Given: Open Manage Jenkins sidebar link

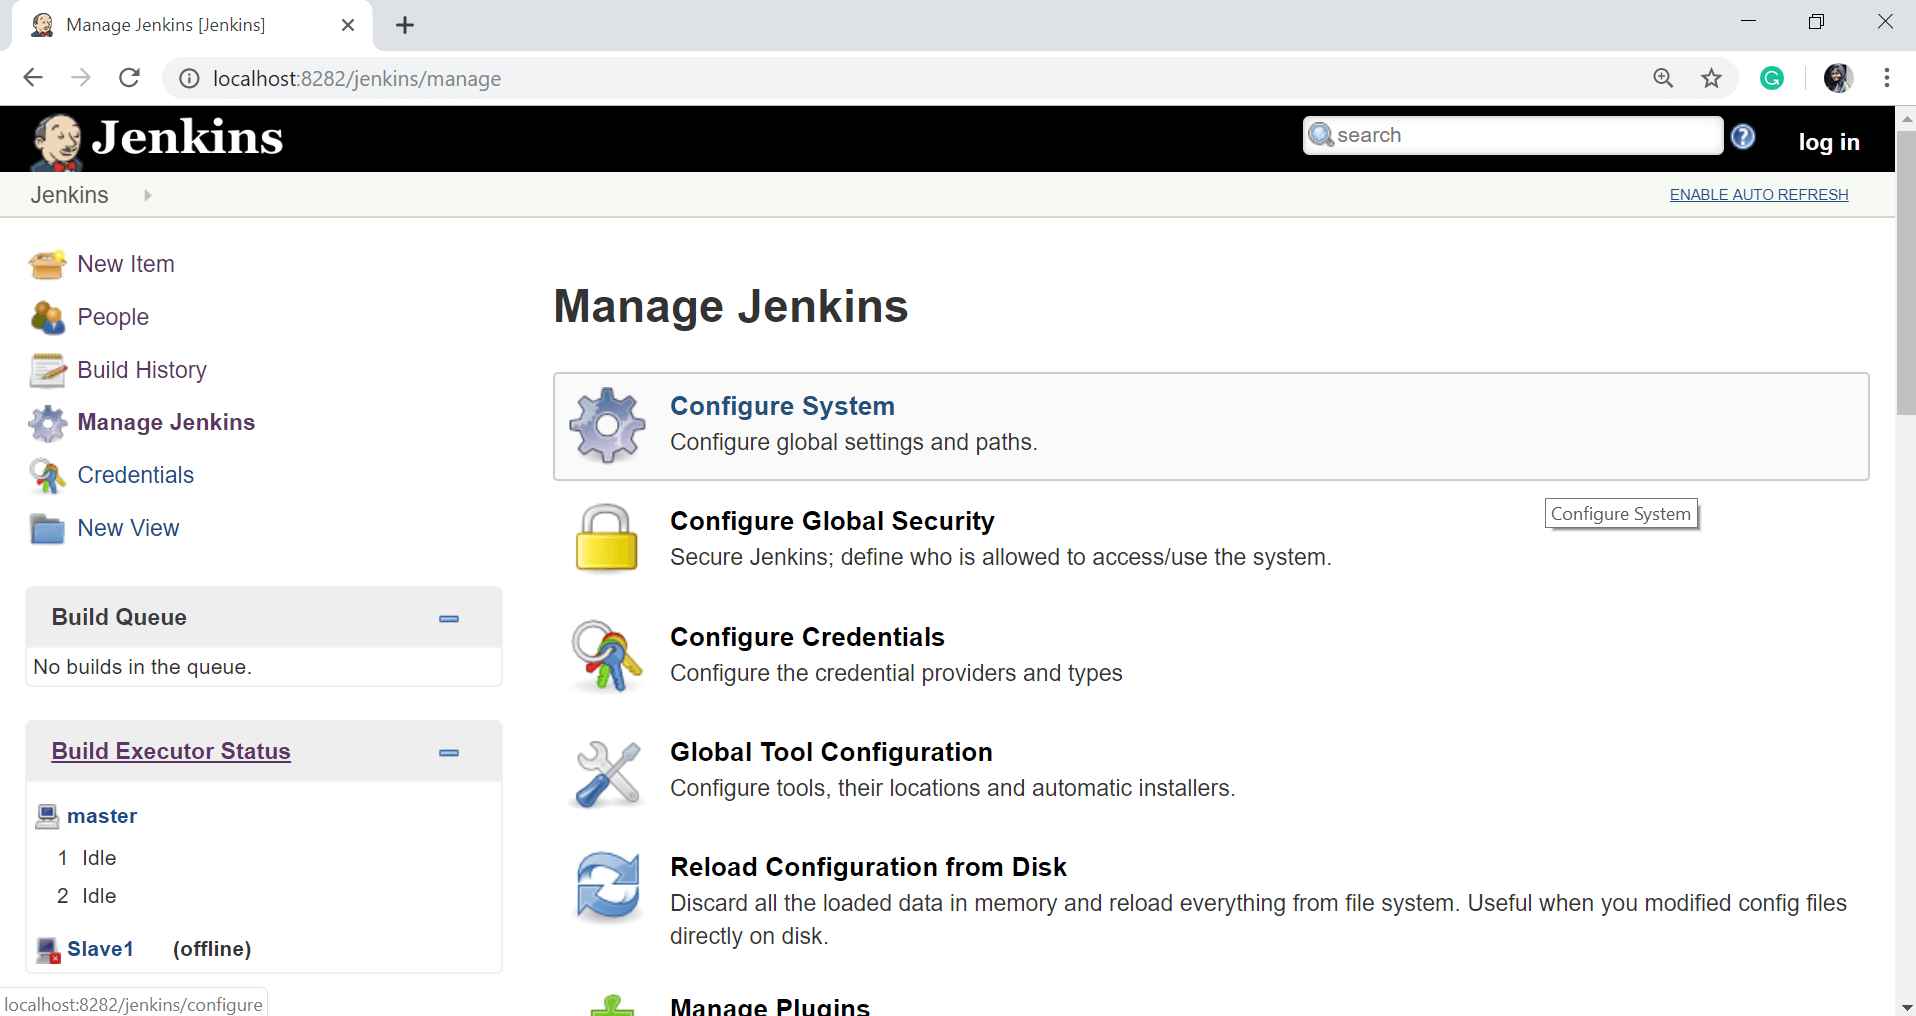Looking at the screenshot, I should [x=166, y=422].
